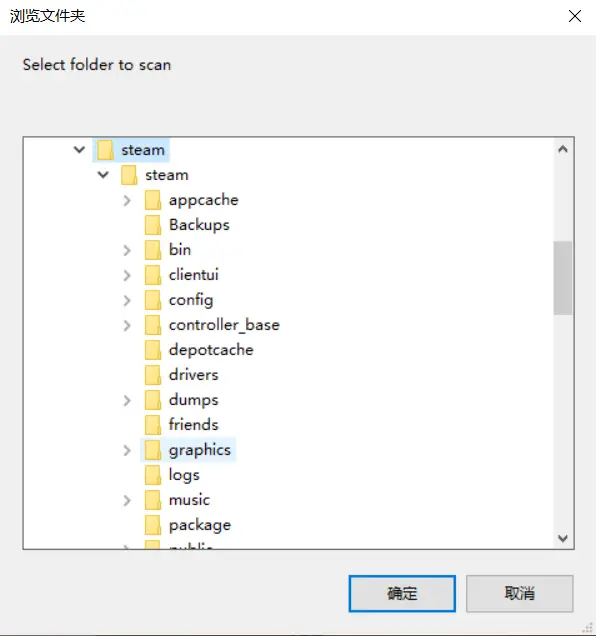
Task: Click the depotcache folder icon
Action: pos(153,350)
